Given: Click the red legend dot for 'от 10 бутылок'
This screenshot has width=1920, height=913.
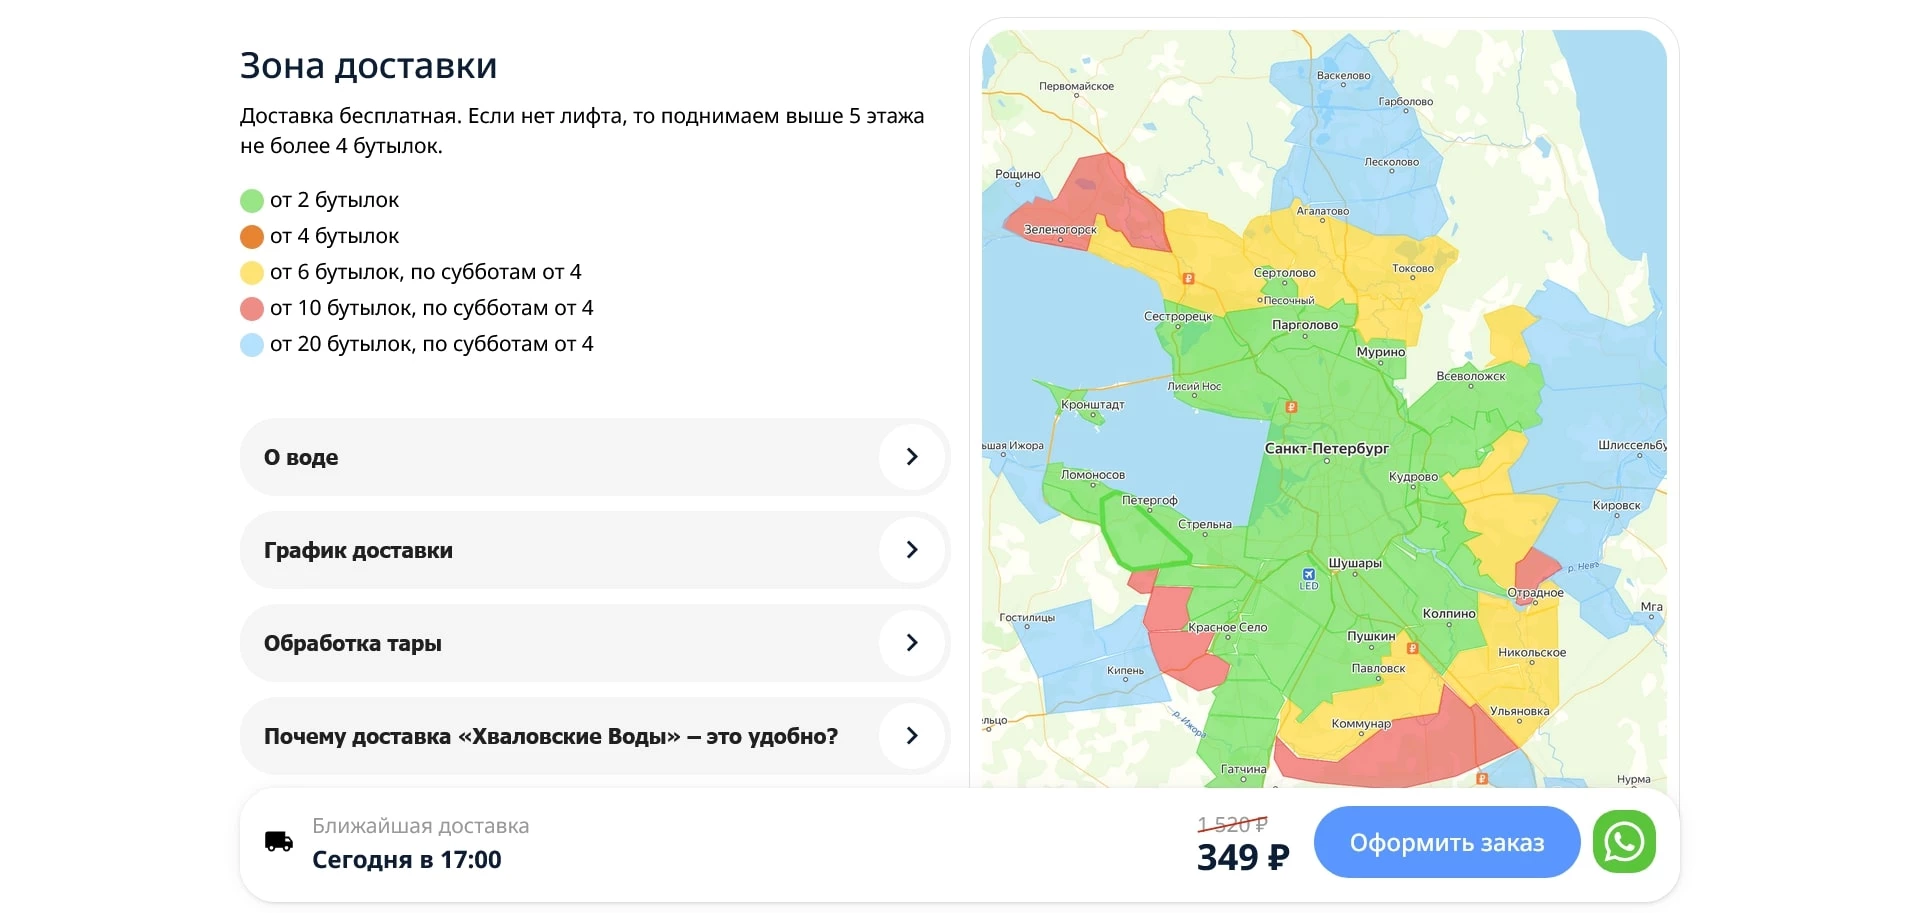Looking at the screenshot, I should 250,308.
